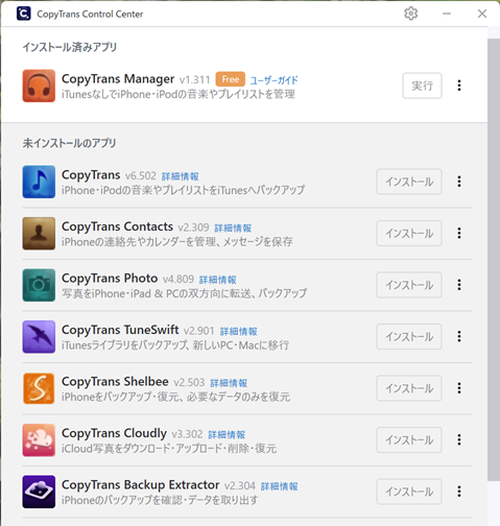This screenshot has height=526, width=500.
Task: Click the 未インストールのアプリ section heading
Action: (x=69, y=143)
